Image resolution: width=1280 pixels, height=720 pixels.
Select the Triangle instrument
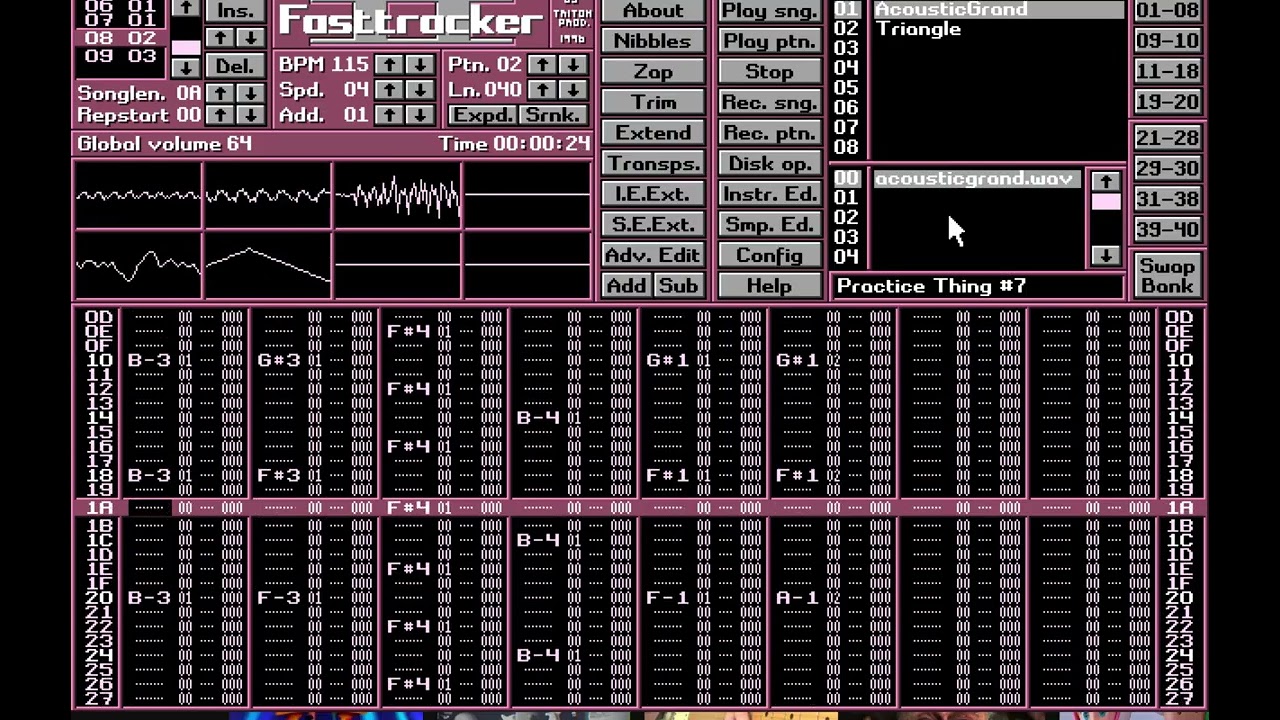click(998, 29)
